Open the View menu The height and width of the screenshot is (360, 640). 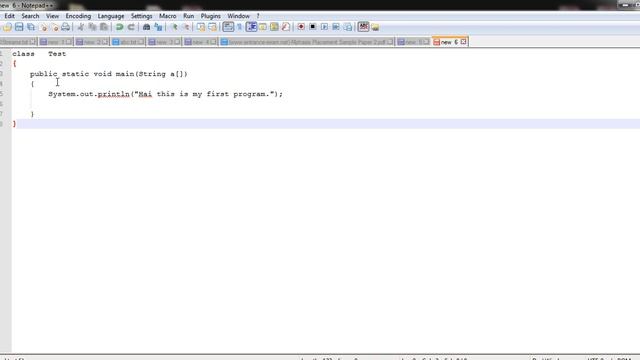[52, 16]
